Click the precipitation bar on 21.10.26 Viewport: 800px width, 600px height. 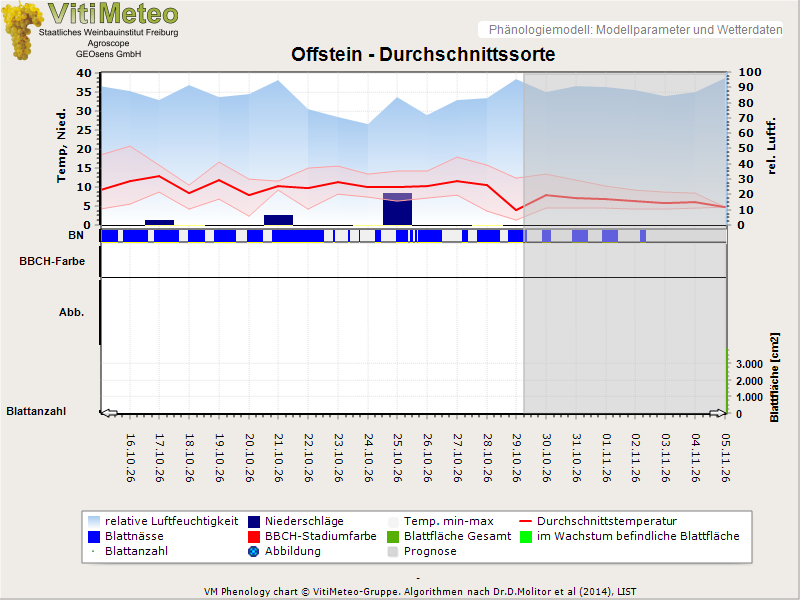(279, 220)
